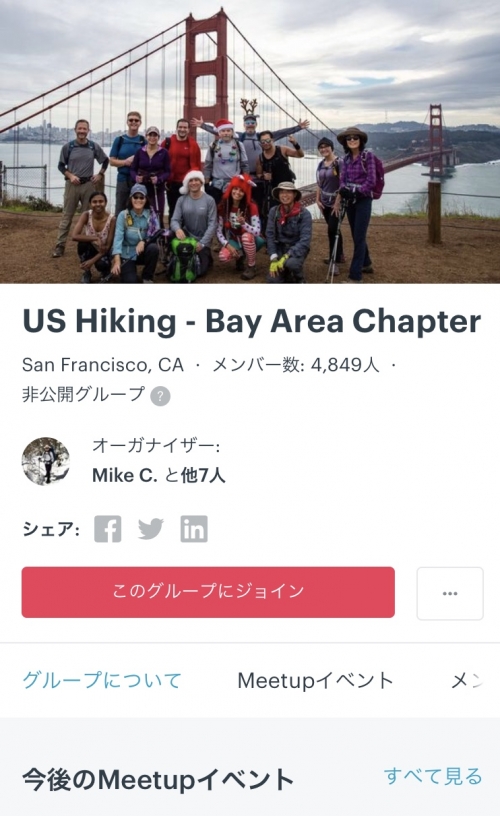500x816 pixels.
Task: Switch to the Meetupイベント tab
Action: 315,680
